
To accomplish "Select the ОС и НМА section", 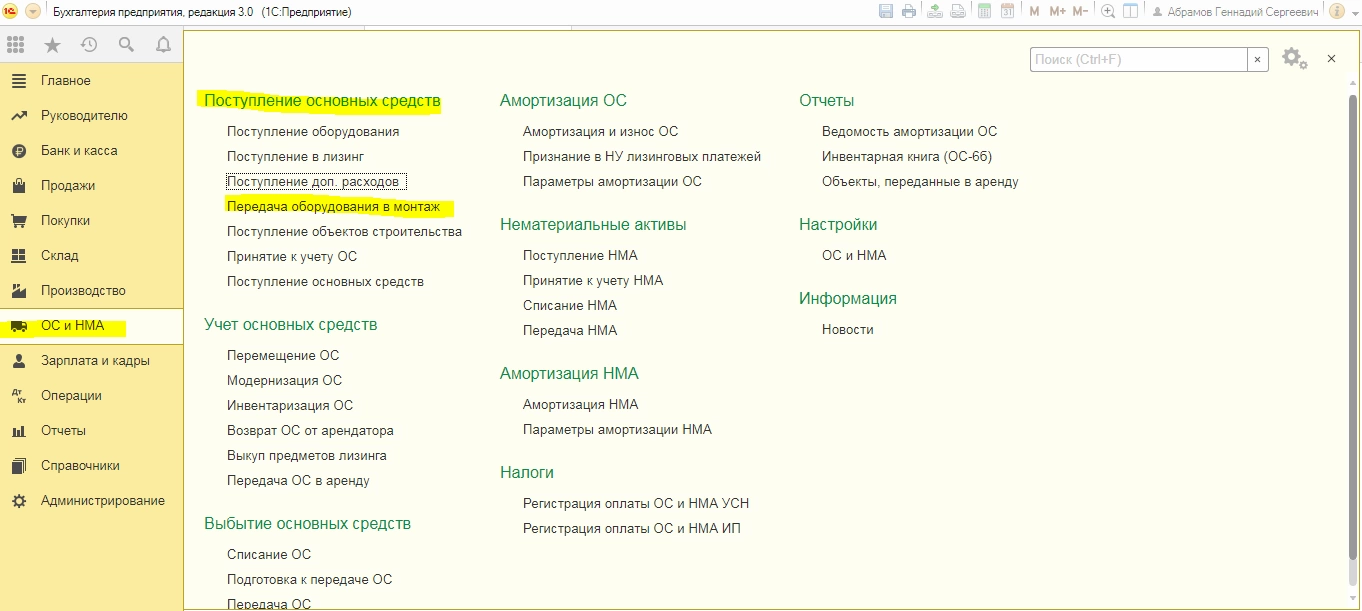I will (x=92, y=326).
